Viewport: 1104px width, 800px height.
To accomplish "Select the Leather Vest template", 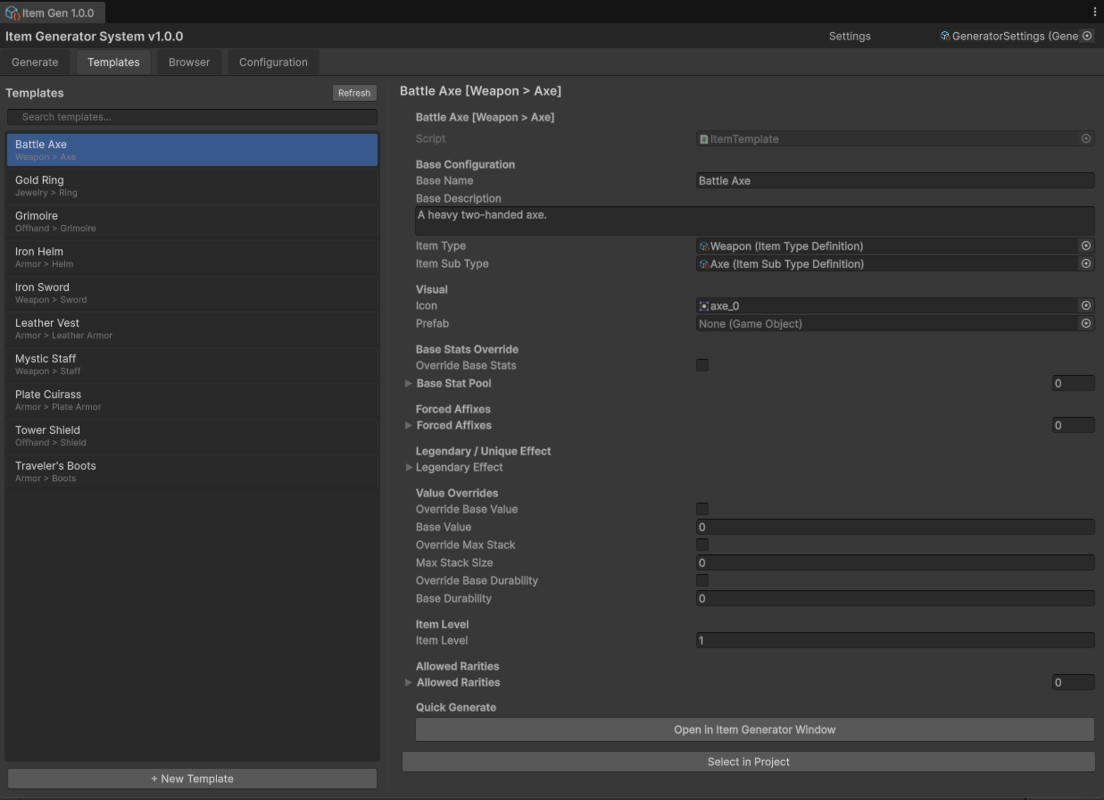I will [x=192, y=329].
